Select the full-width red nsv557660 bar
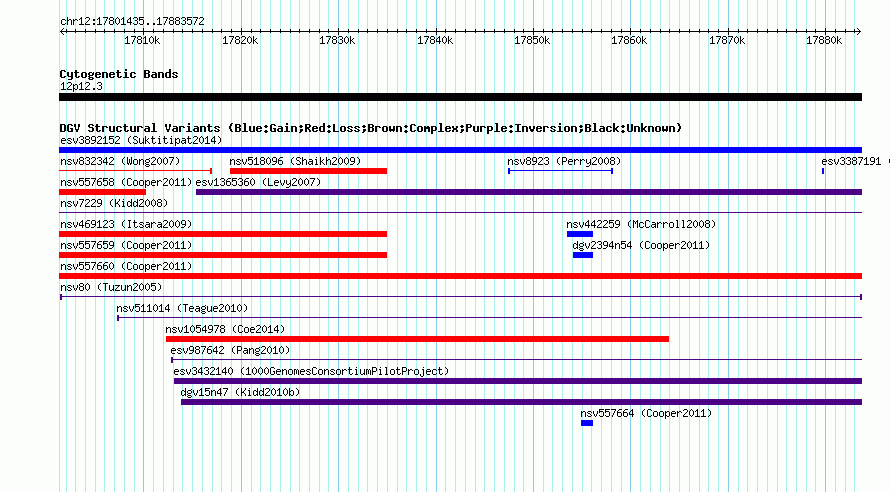The width and height of the screenshot is (890, 492). pos(460,276)
